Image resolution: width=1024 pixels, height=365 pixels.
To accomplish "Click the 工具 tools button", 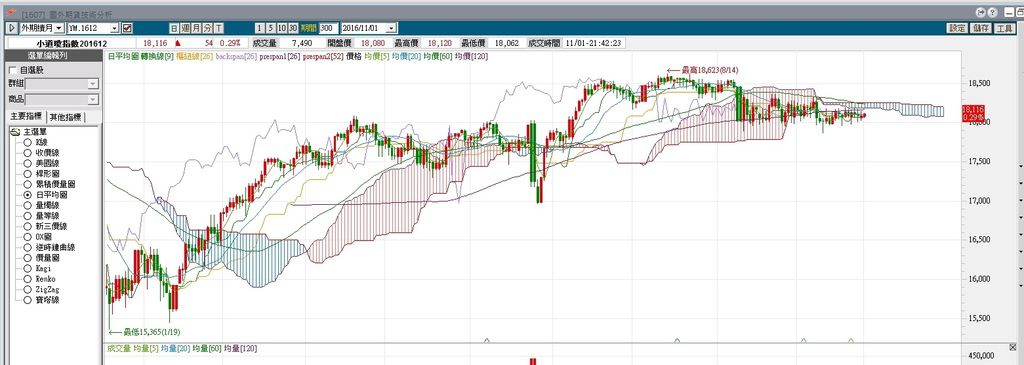I will 1003,28.
